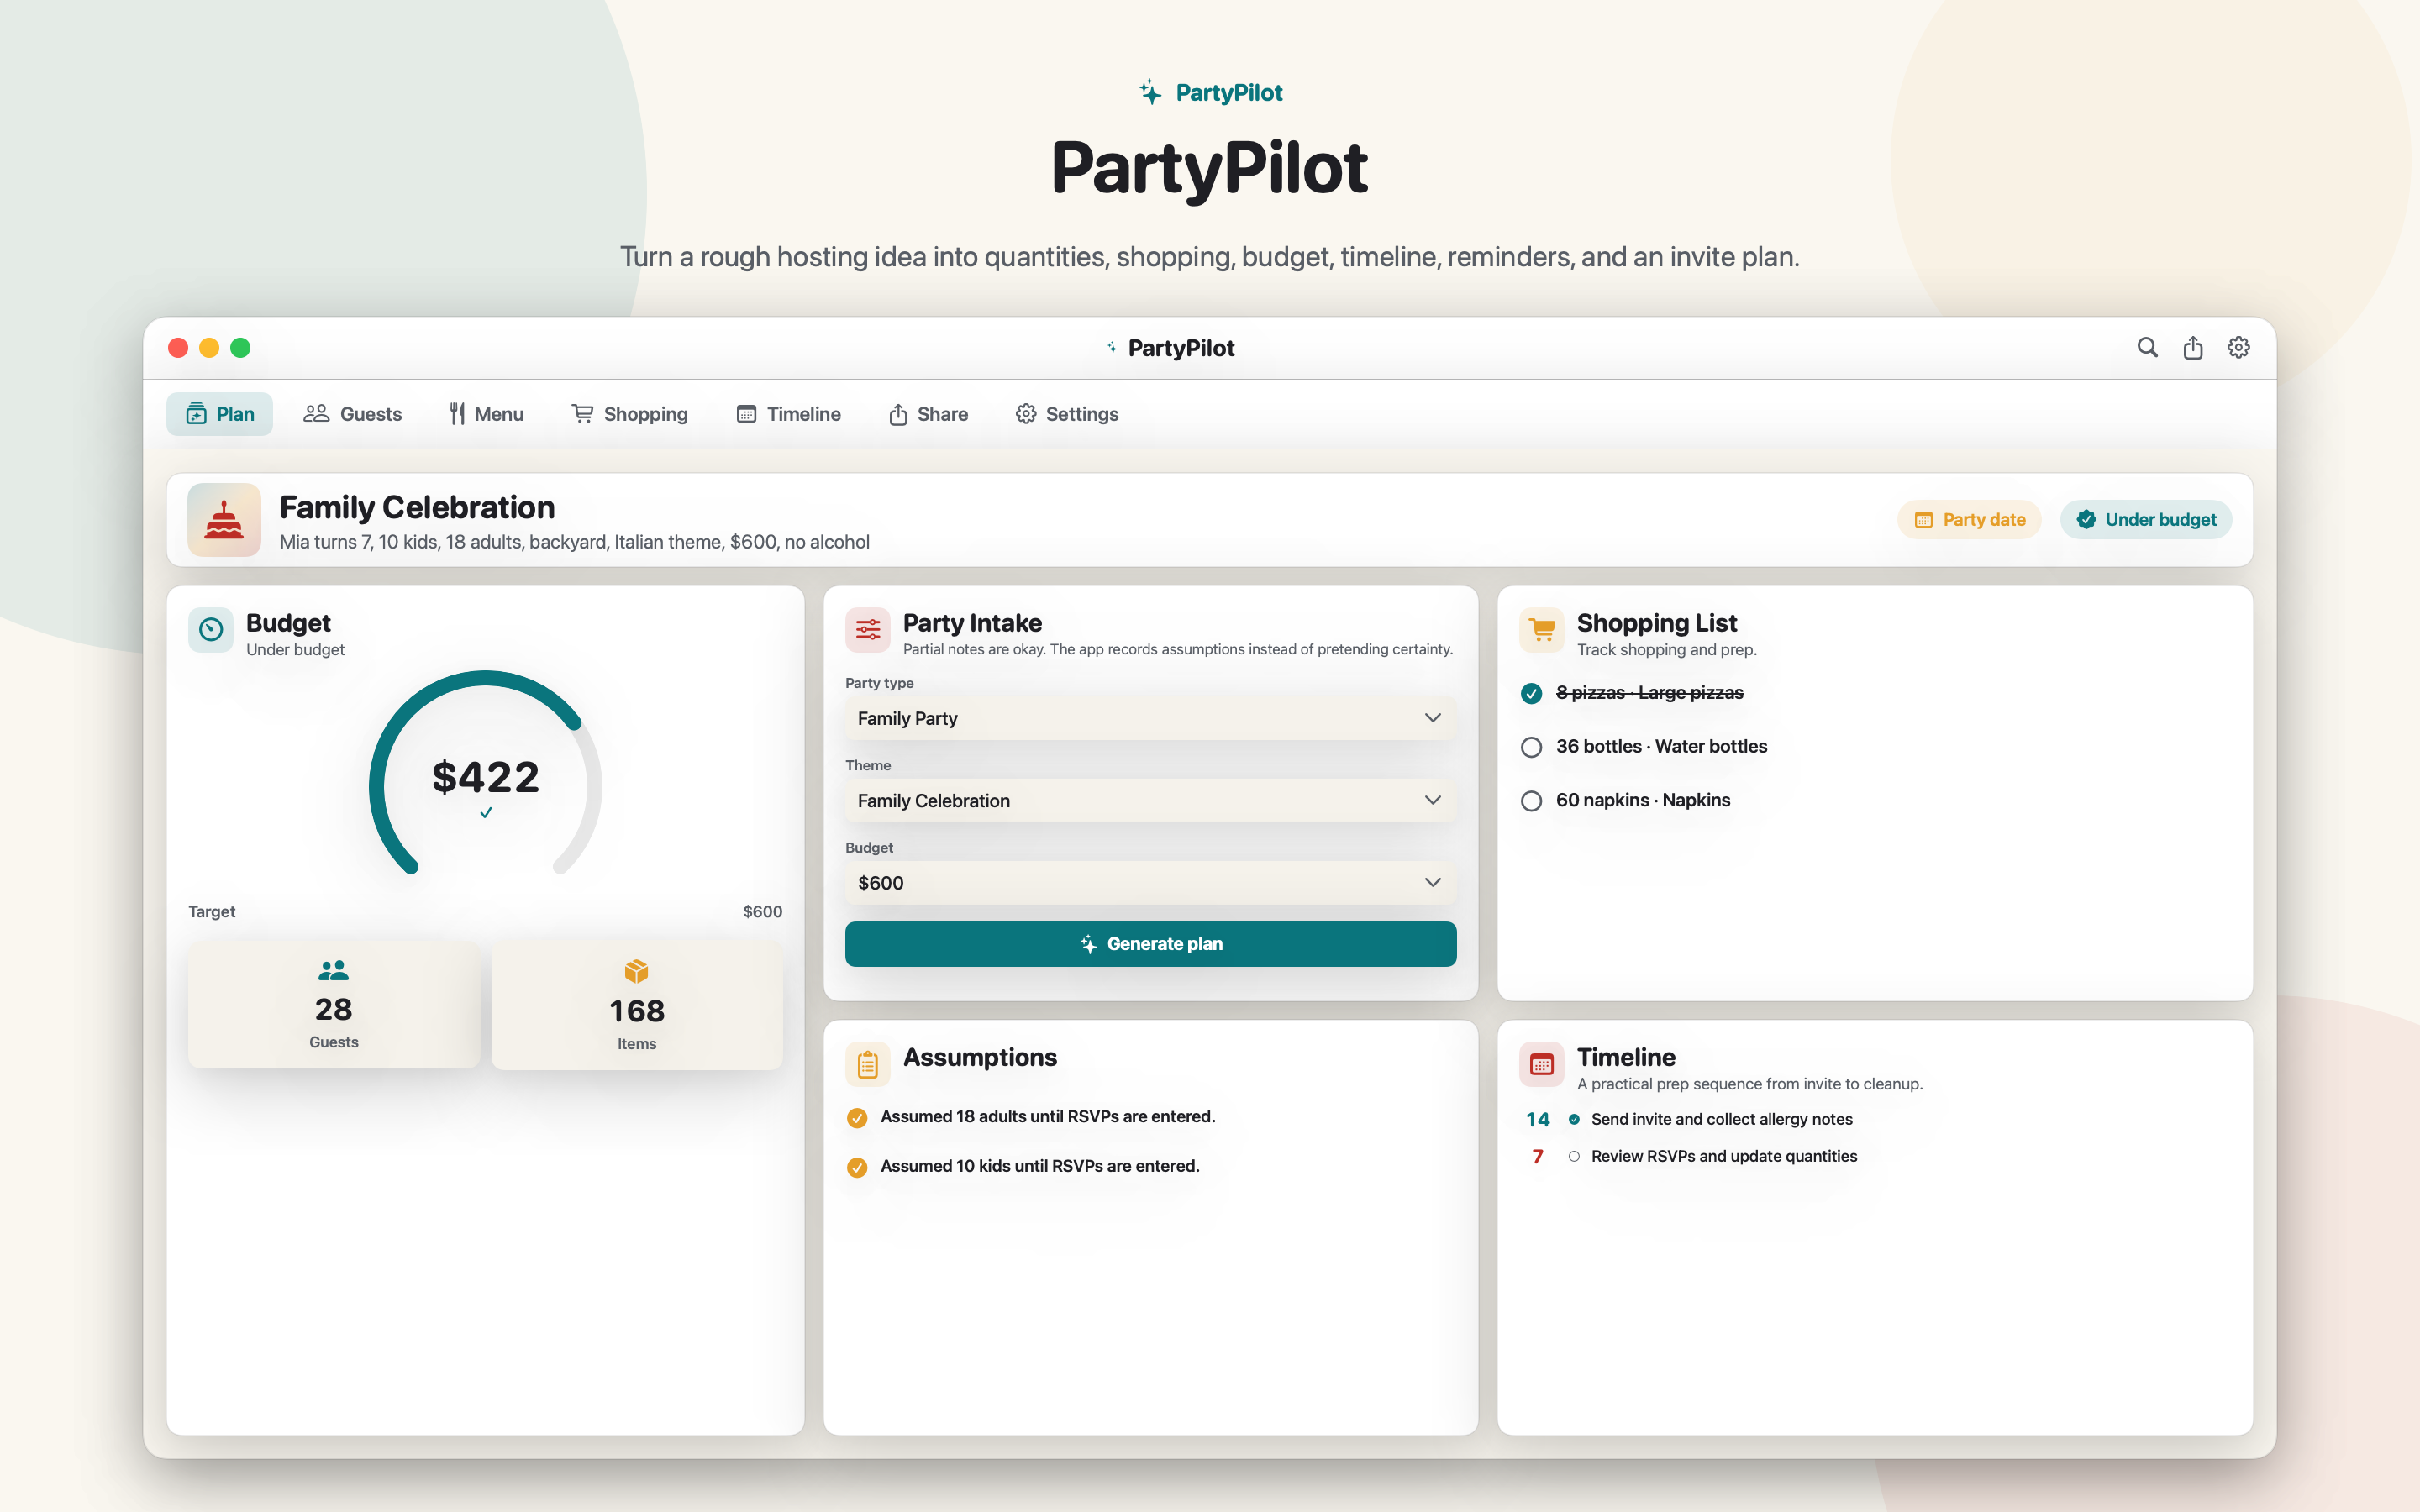2420x1512 pixels.
Task: Switch to the Plan tab
Action: [x=219, y=414]
